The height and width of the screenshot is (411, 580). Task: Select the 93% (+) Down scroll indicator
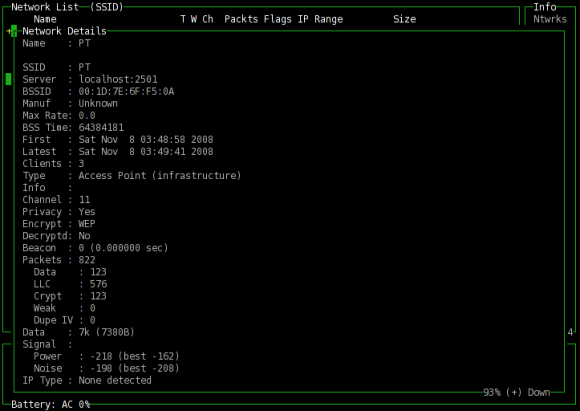click(517, 392)
